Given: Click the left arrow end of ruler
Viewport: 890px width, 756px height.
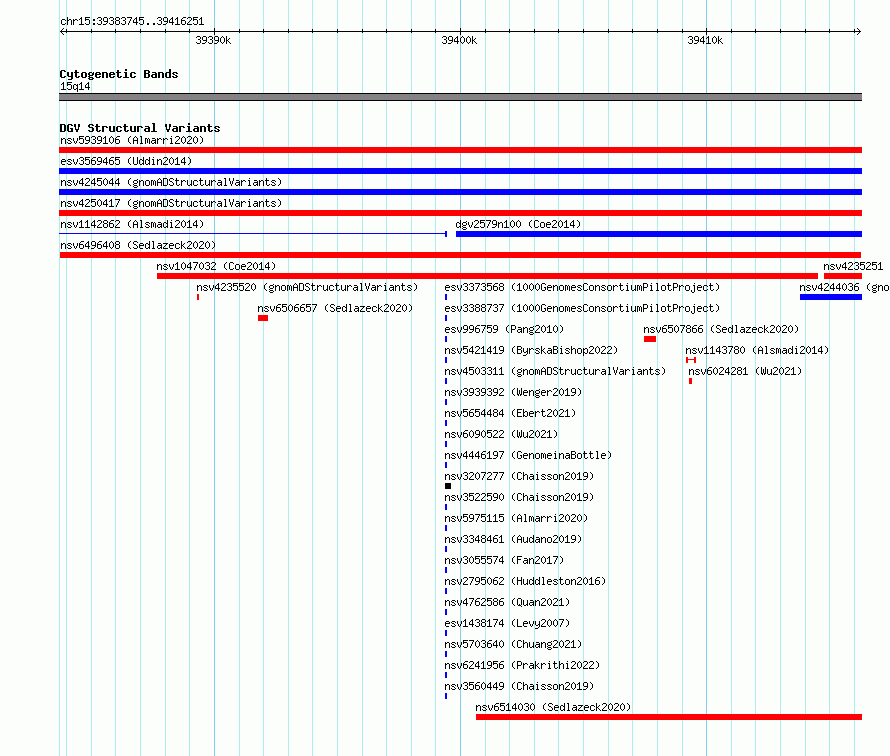Looking at the screenshot, I should (x=62, y=31).
